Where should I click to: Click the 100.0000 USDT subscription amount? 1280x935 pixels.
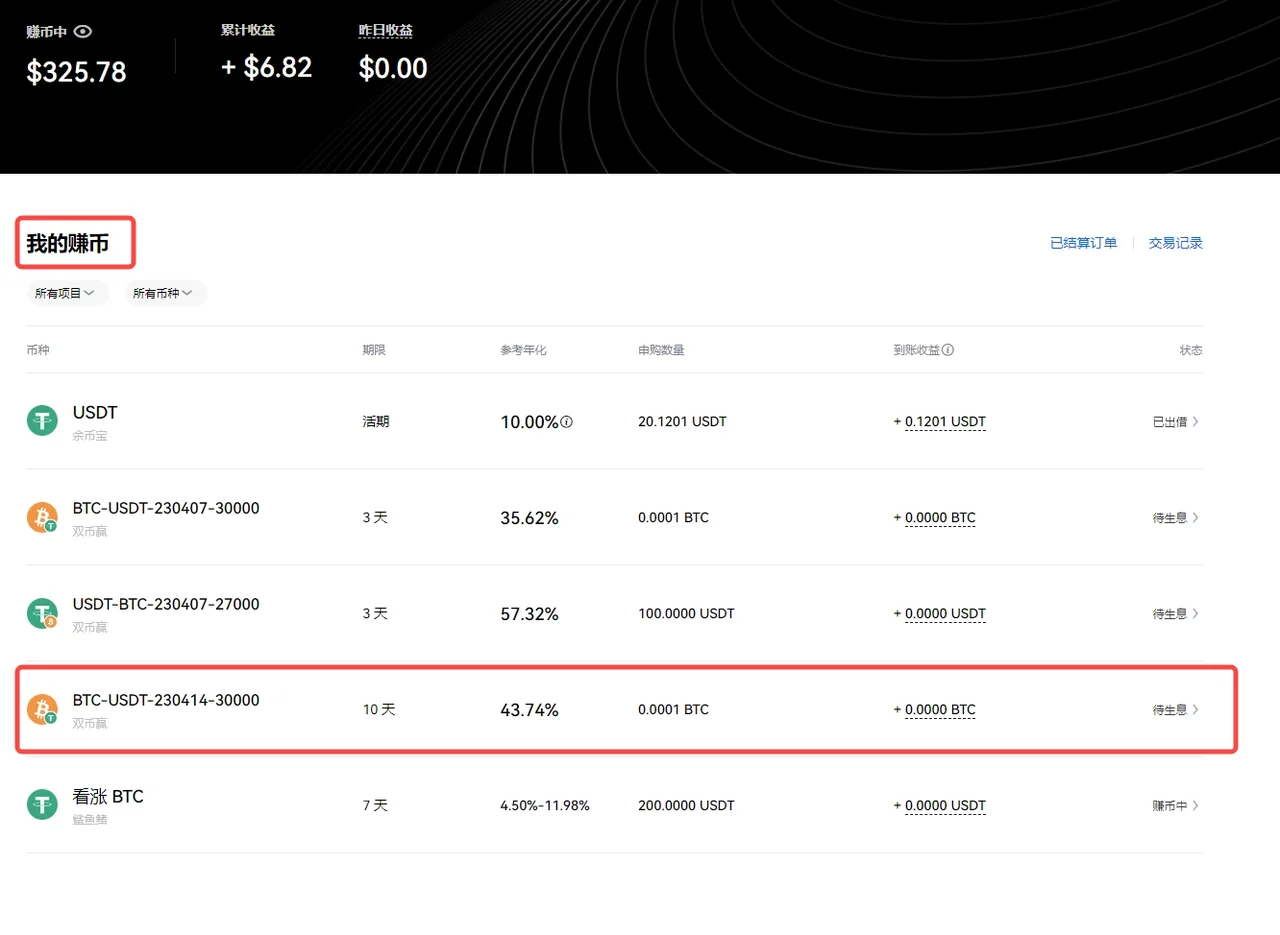[686, 614]
